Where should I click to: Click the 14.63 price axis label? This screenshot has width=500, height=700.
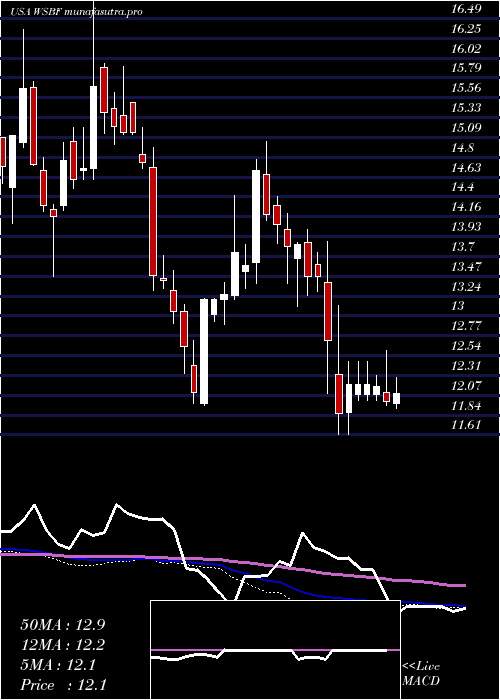[466, 168]
